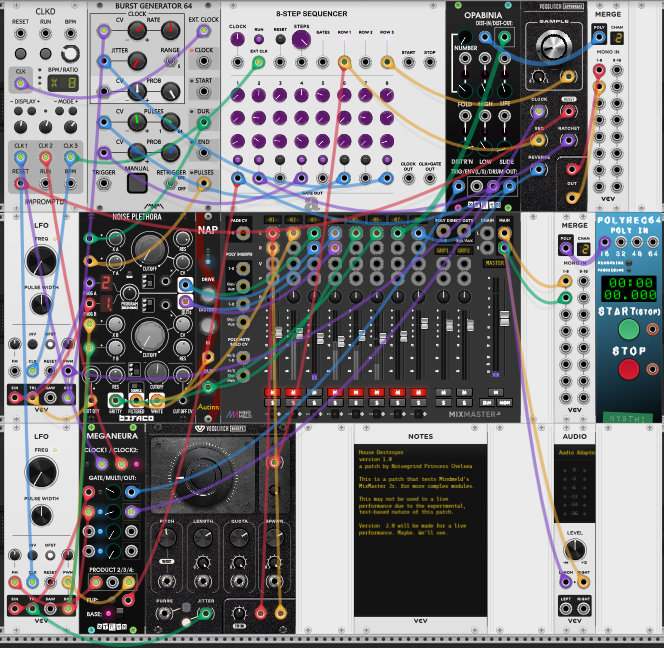Click the CLKD MODE plus button
This screenshot has width=664, height=648.
73,111
